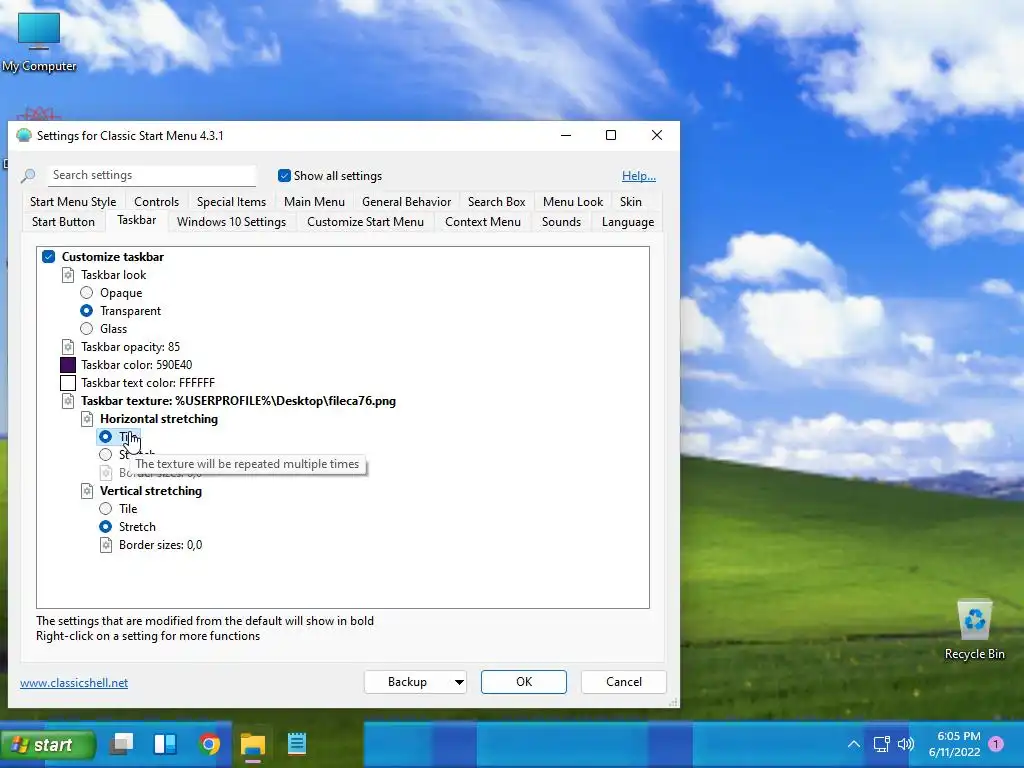1024x768 pixels.
Task: Focus the Search settings field
Action: tap(152, 175)
